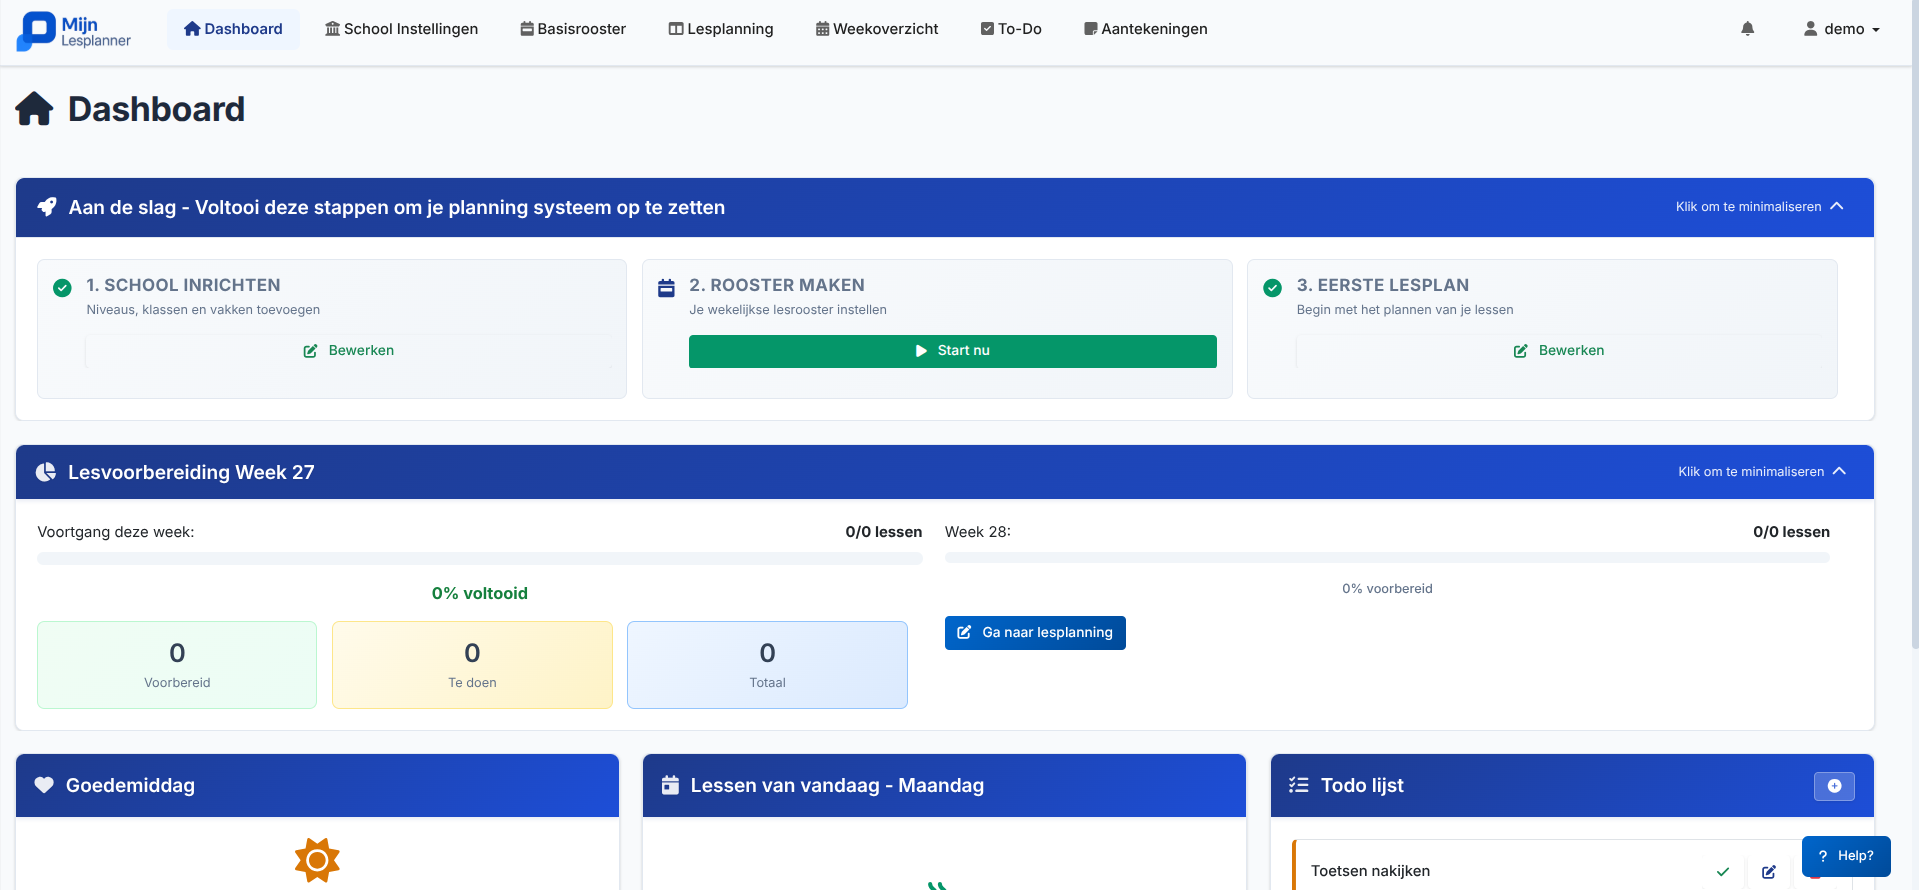This screenshot has height=890, width=1919.
Task: Click the Lessen van vandaag - Maandag heading
Action: [x=837, y=785]
